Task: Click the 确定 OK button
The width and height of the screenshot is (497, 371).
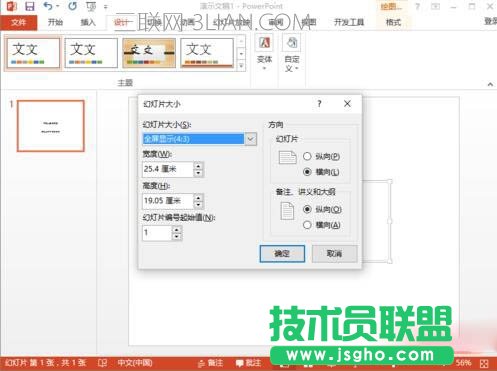Action: point(282,254)
